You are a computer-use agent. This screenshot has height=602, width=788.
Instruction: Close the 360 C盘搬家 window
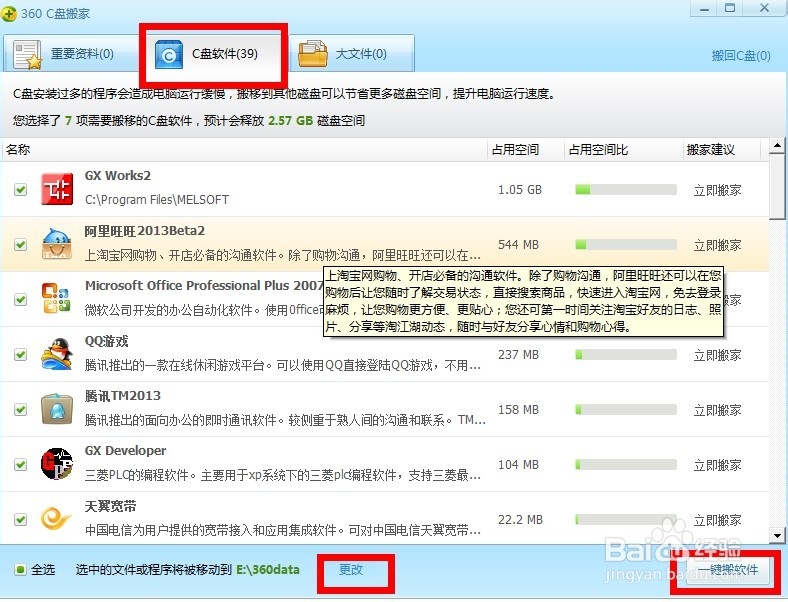point(764,9)
